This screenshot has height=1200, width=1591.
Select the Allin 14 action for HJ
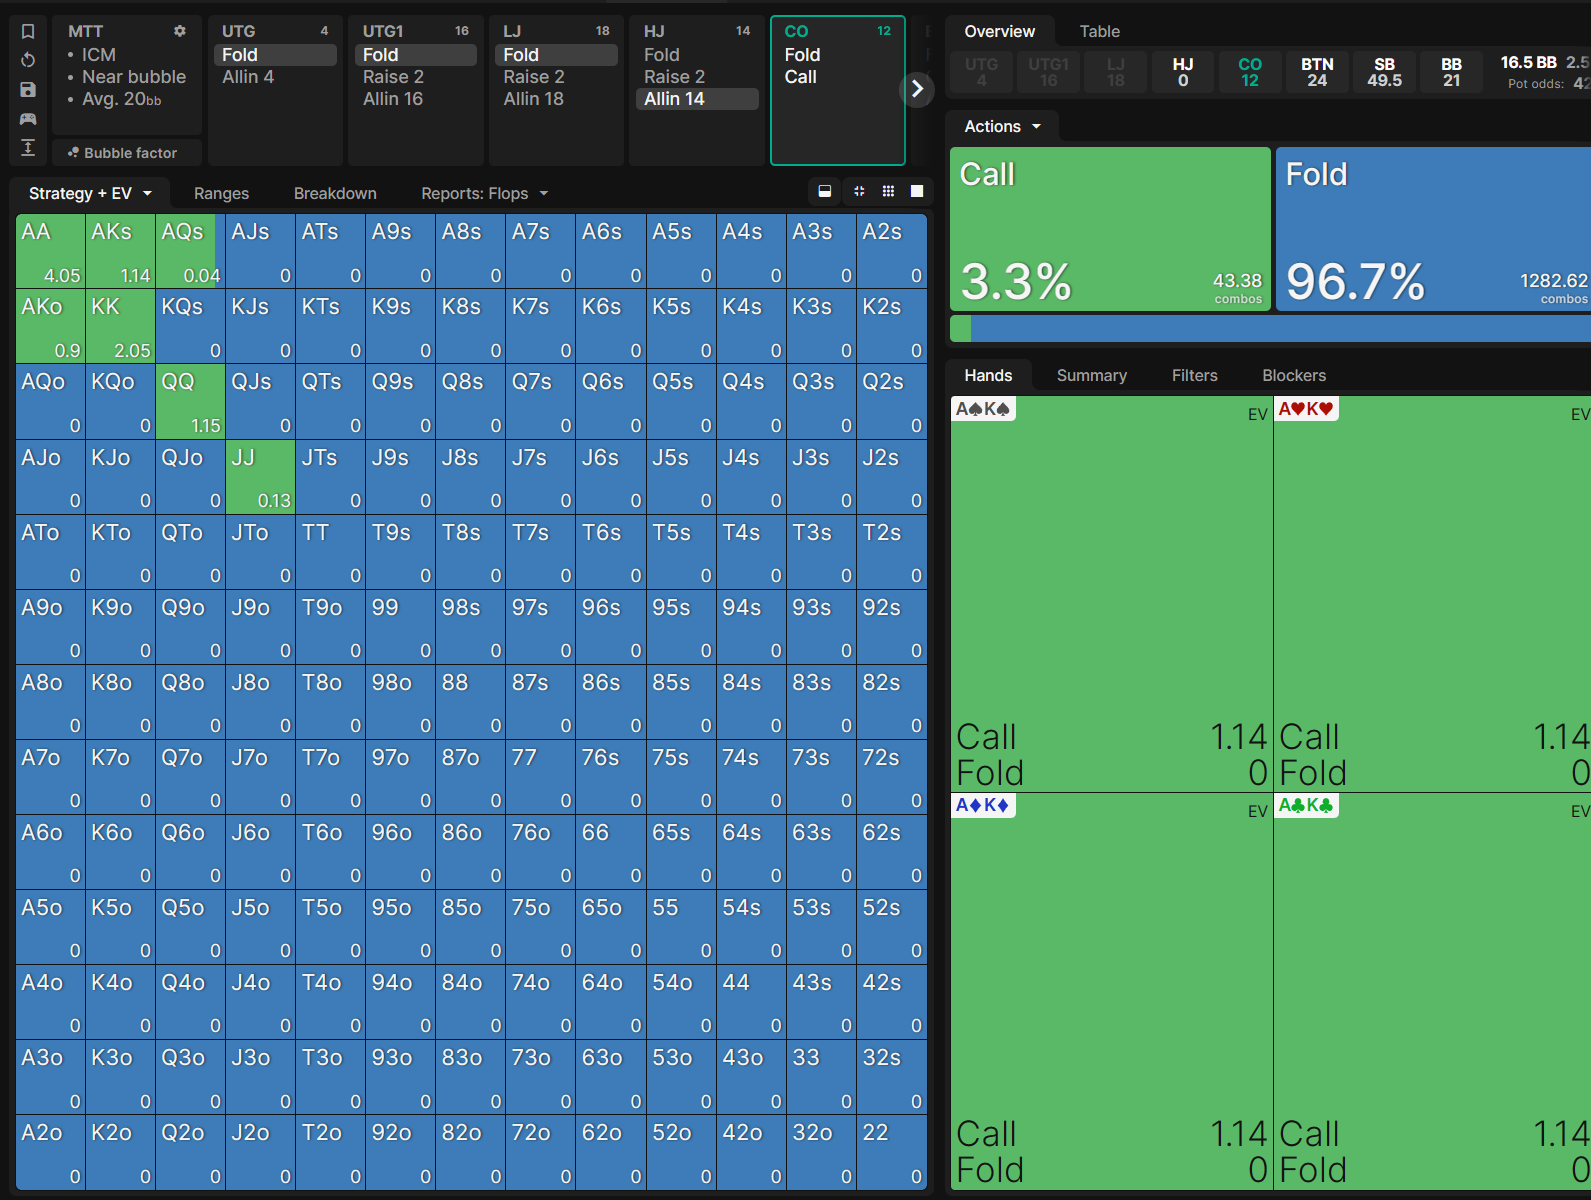[x=696, y=99]
